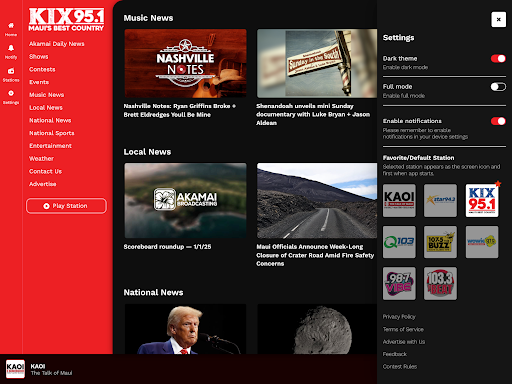This screenshot has width=512, height=384.
Task: Open the National News podium speaker thumbnail
Action: [185, 329]
